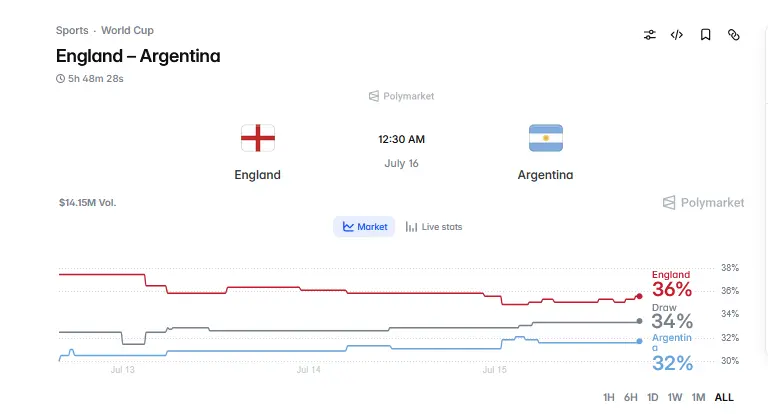Open the World Cup breadcrumb link
Screen dimensions: 768x414
point(127,30)
